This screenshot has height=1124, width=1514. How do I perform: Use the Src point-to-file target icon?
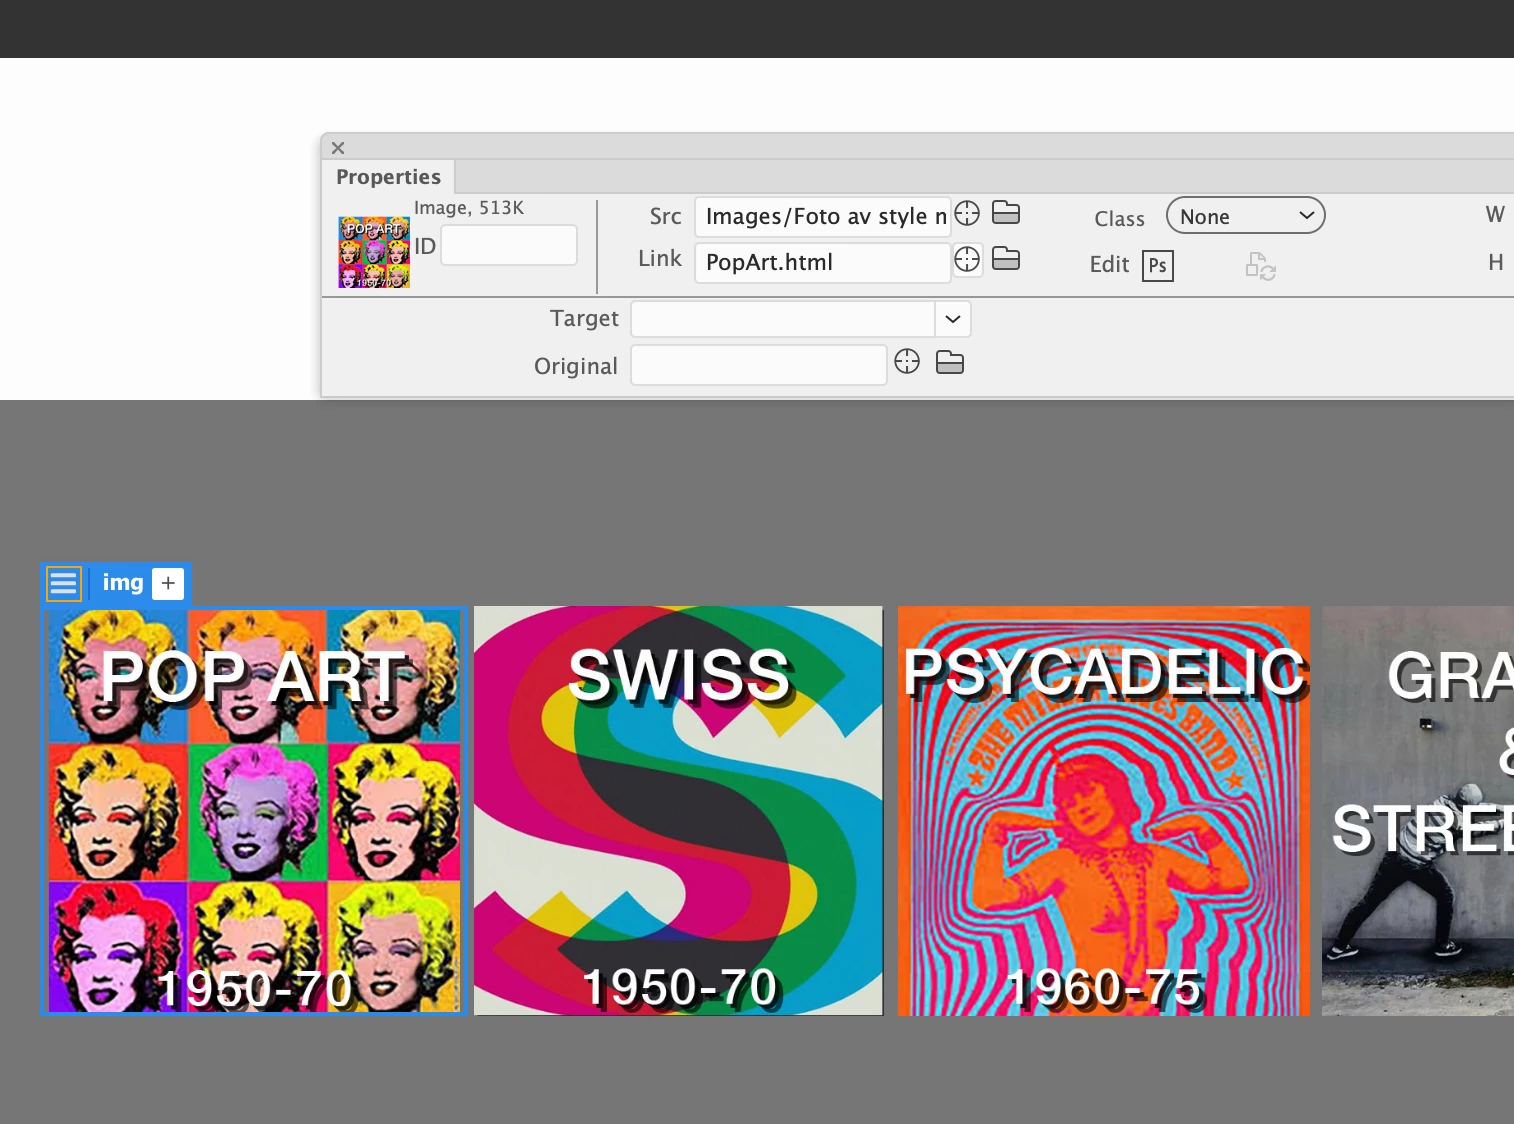967,213
